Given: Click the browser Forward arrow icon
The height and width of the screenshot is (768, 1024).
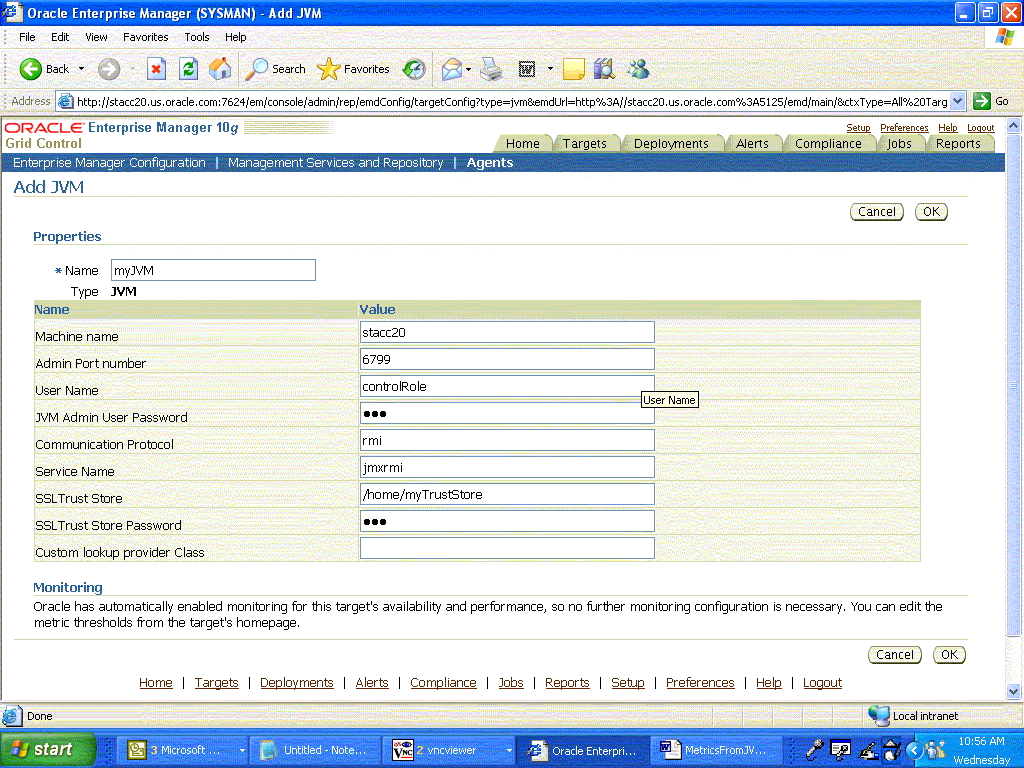Looking at the screenshot, I should pyautogui.click(x=109, y=69).
